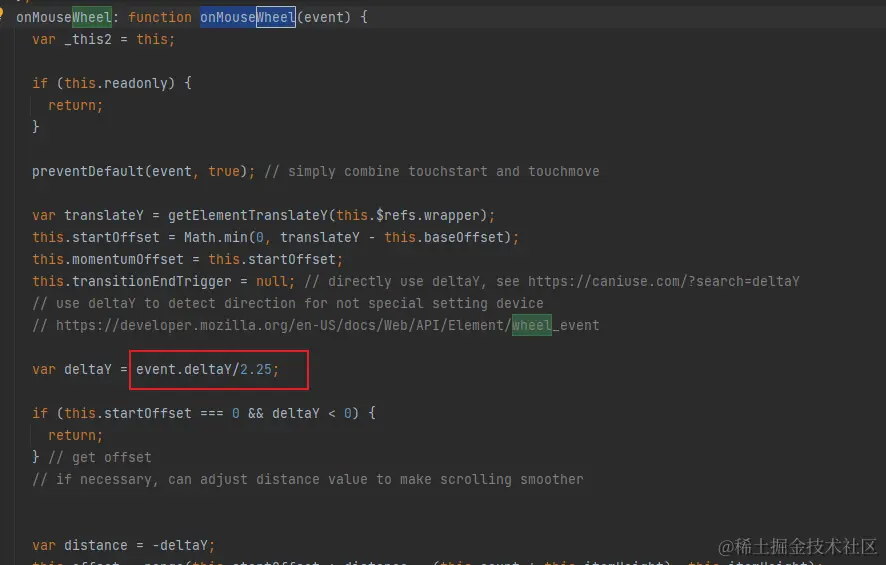The image size is (886, 565).
Task: Click 'this.transitionEndTrigger = null;' statement
Action: tap(163, 281)
